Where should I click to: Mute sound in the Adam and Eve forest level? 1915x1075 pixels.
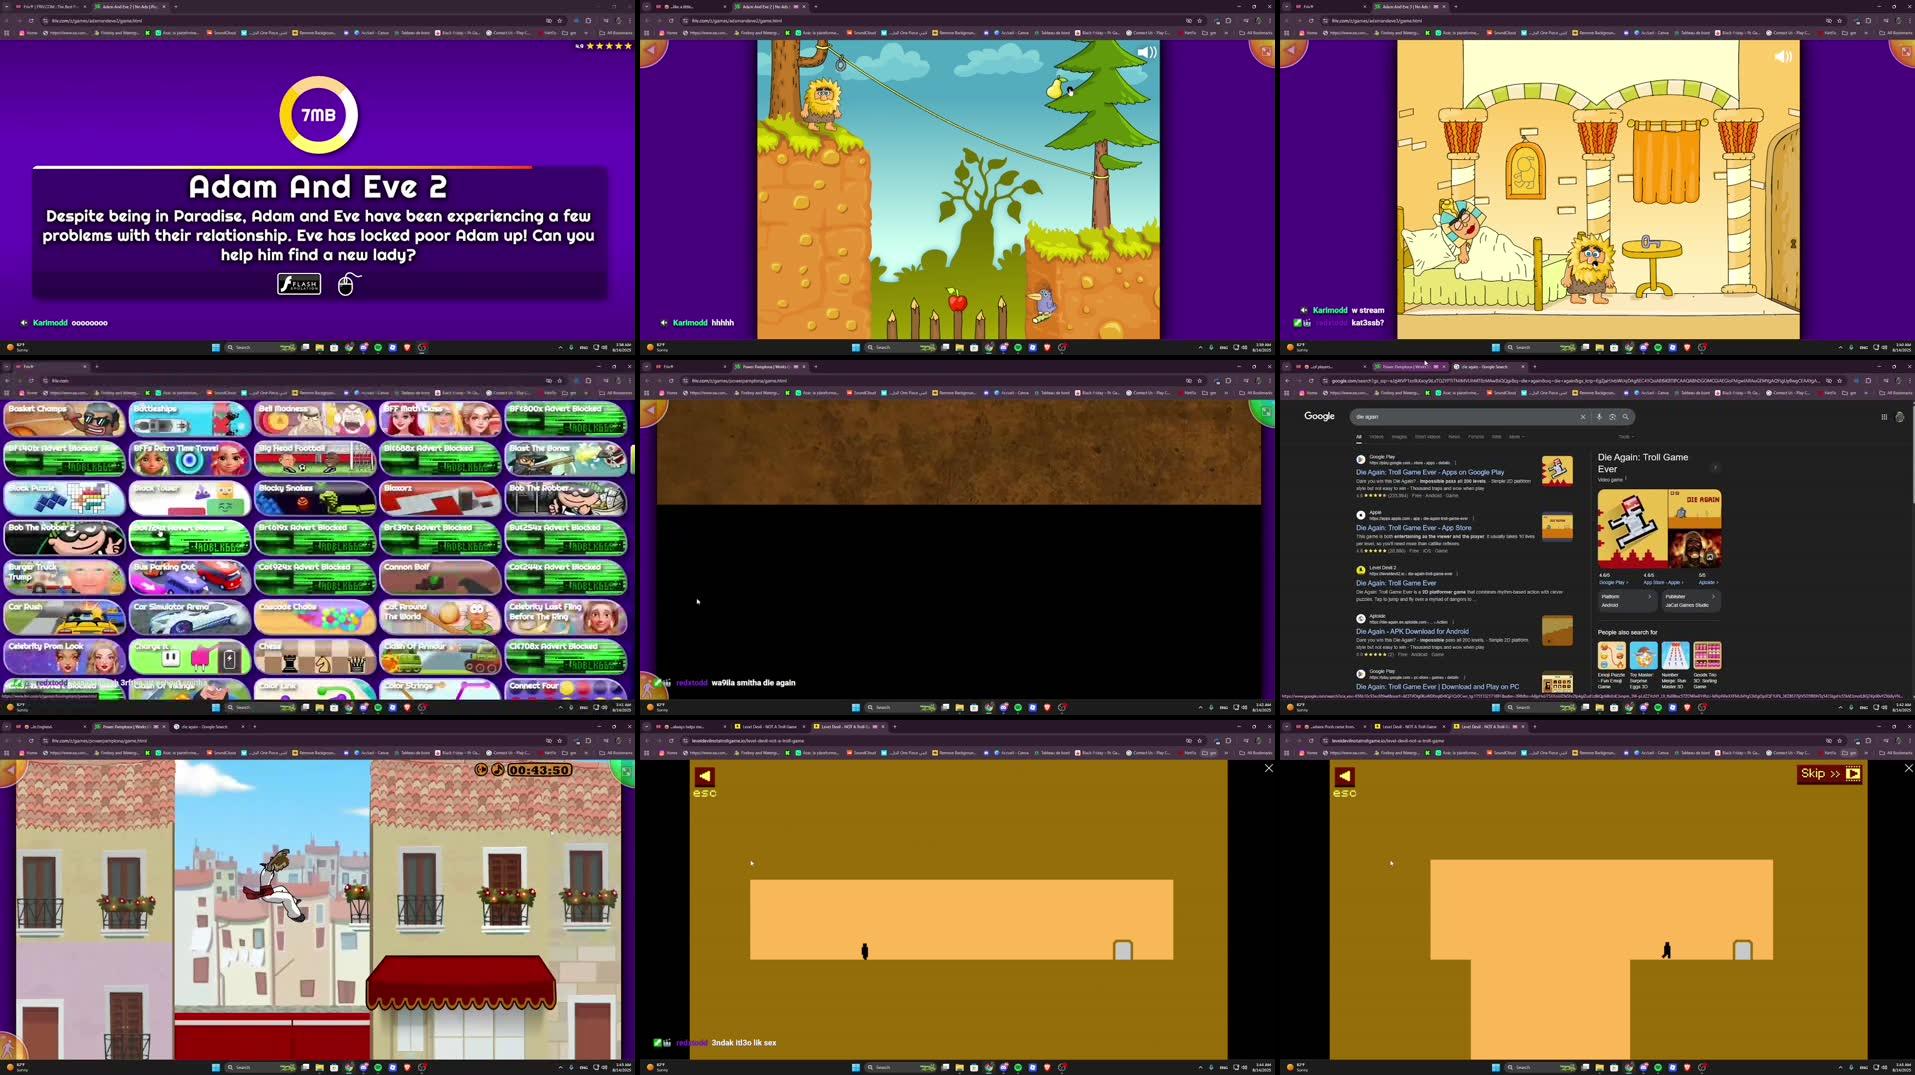click(x=1146, y=52)
